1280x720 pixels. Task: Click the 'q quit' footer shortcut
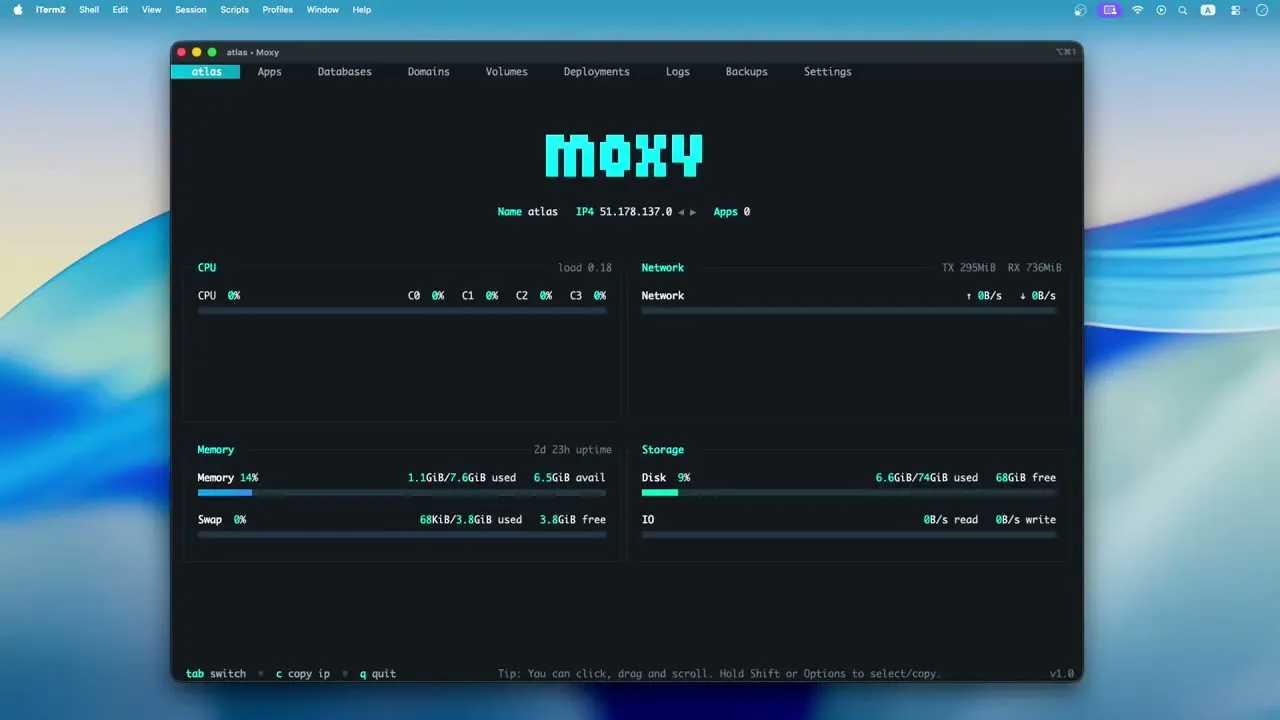(x=377, y=674)
